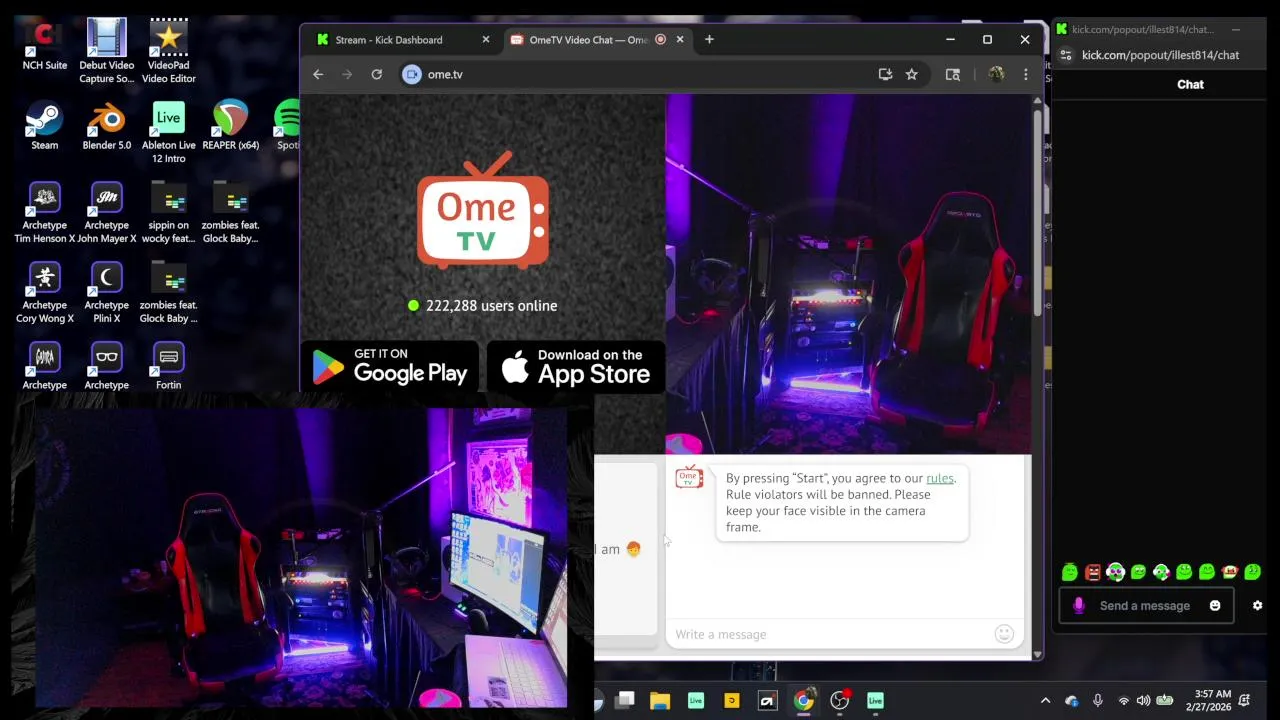1280x720 pixels.
Task: Open Blender 5.0 desktop shortcut
Action: tap(107, 126)
